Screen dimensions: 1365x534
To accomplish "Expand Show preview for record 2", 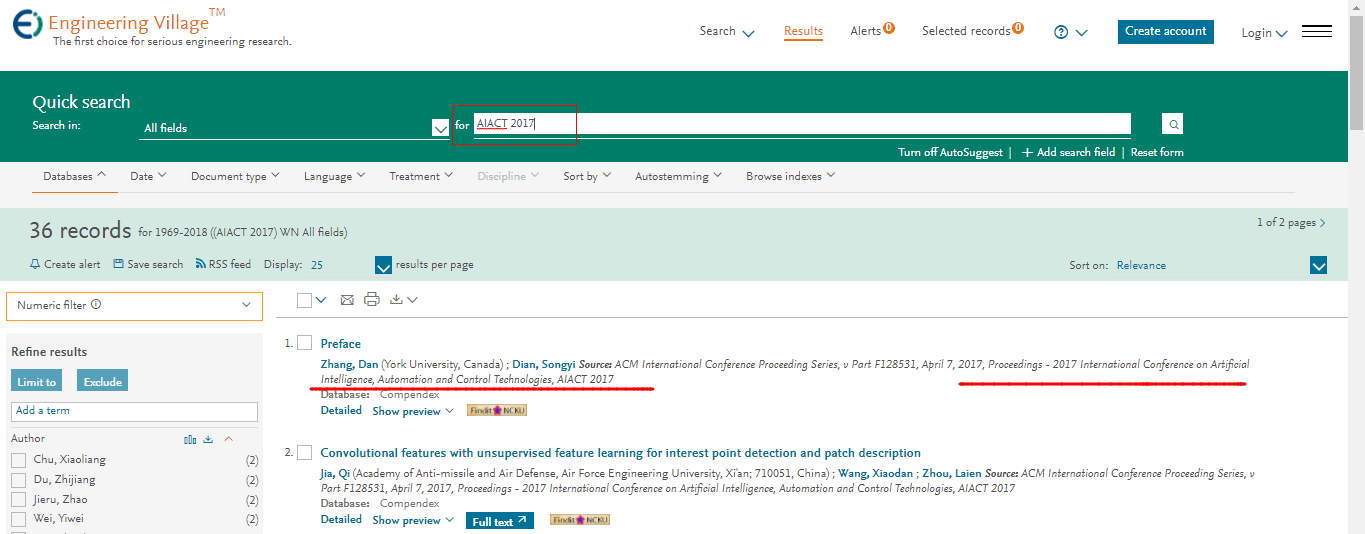I will coord(413,520).
